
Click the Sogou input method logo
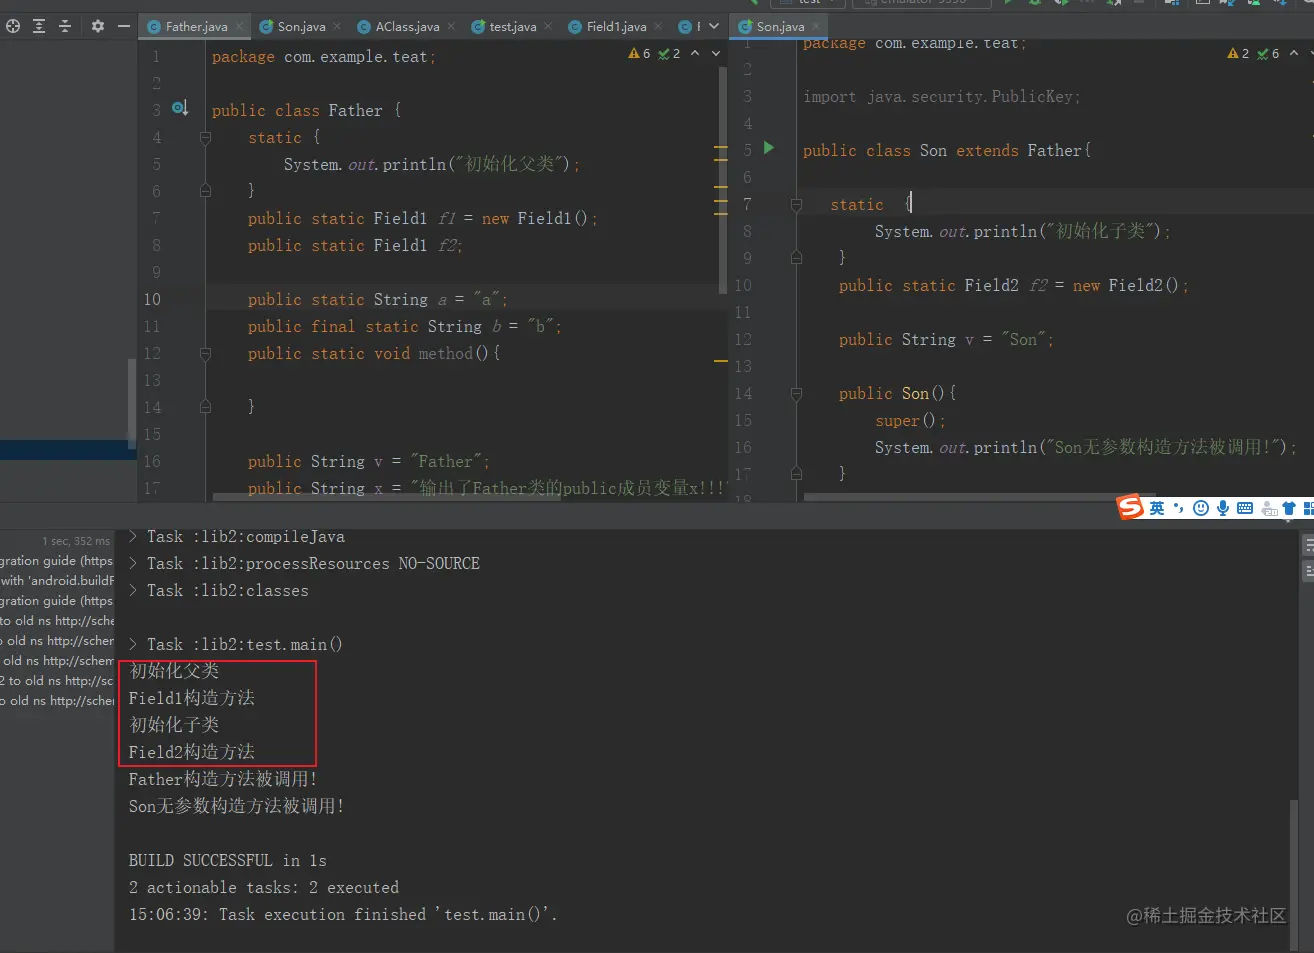pyautogui.click(x=1130, y=507)
